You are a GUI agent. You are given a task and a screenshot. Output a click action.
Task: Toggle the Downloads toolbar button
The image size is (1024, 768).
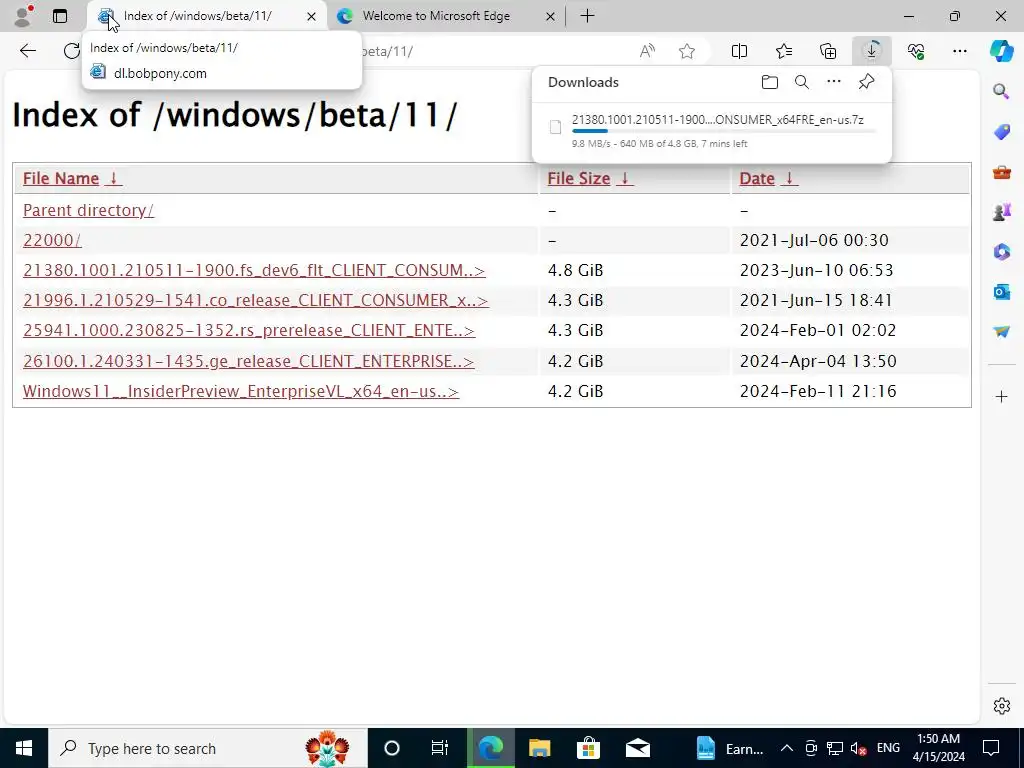click(872, 51)
